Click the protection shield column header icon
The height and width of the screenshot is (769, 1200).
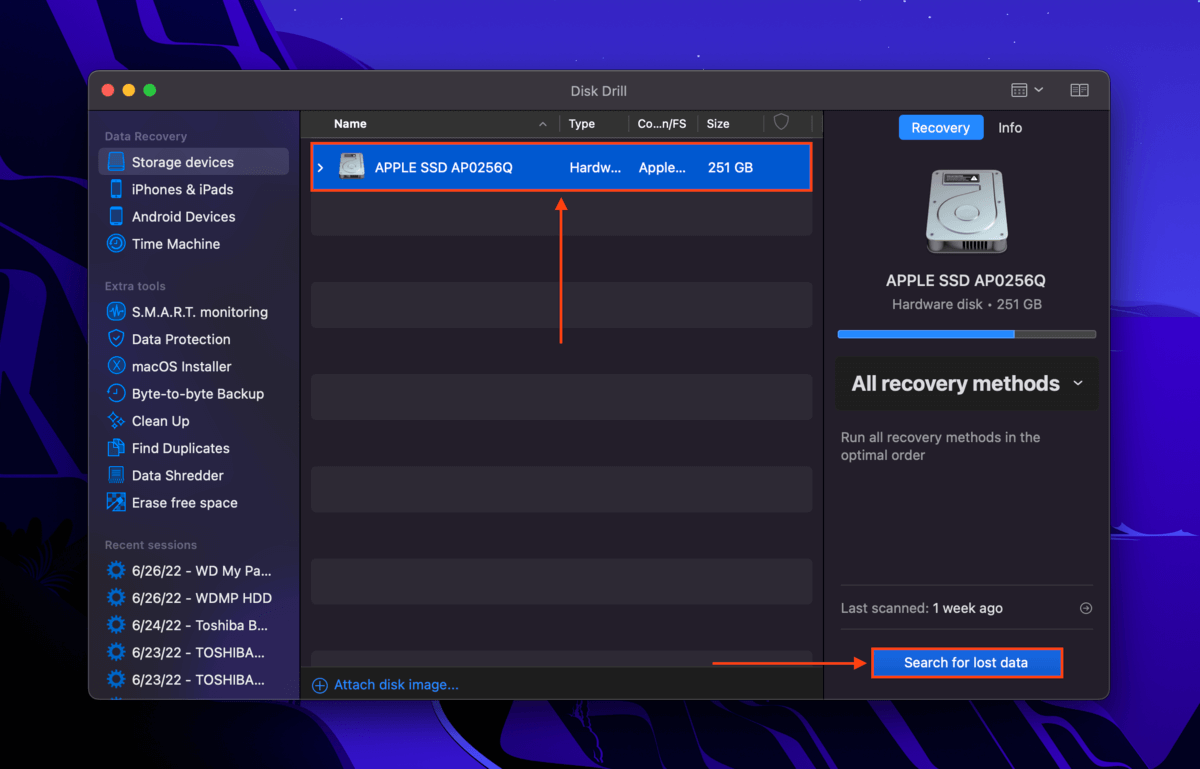click(x=782, y=122)
